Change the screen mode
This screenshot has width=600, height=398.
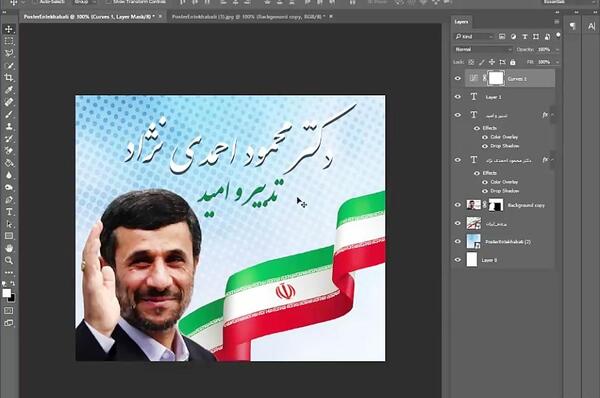(x=8, y=323)
